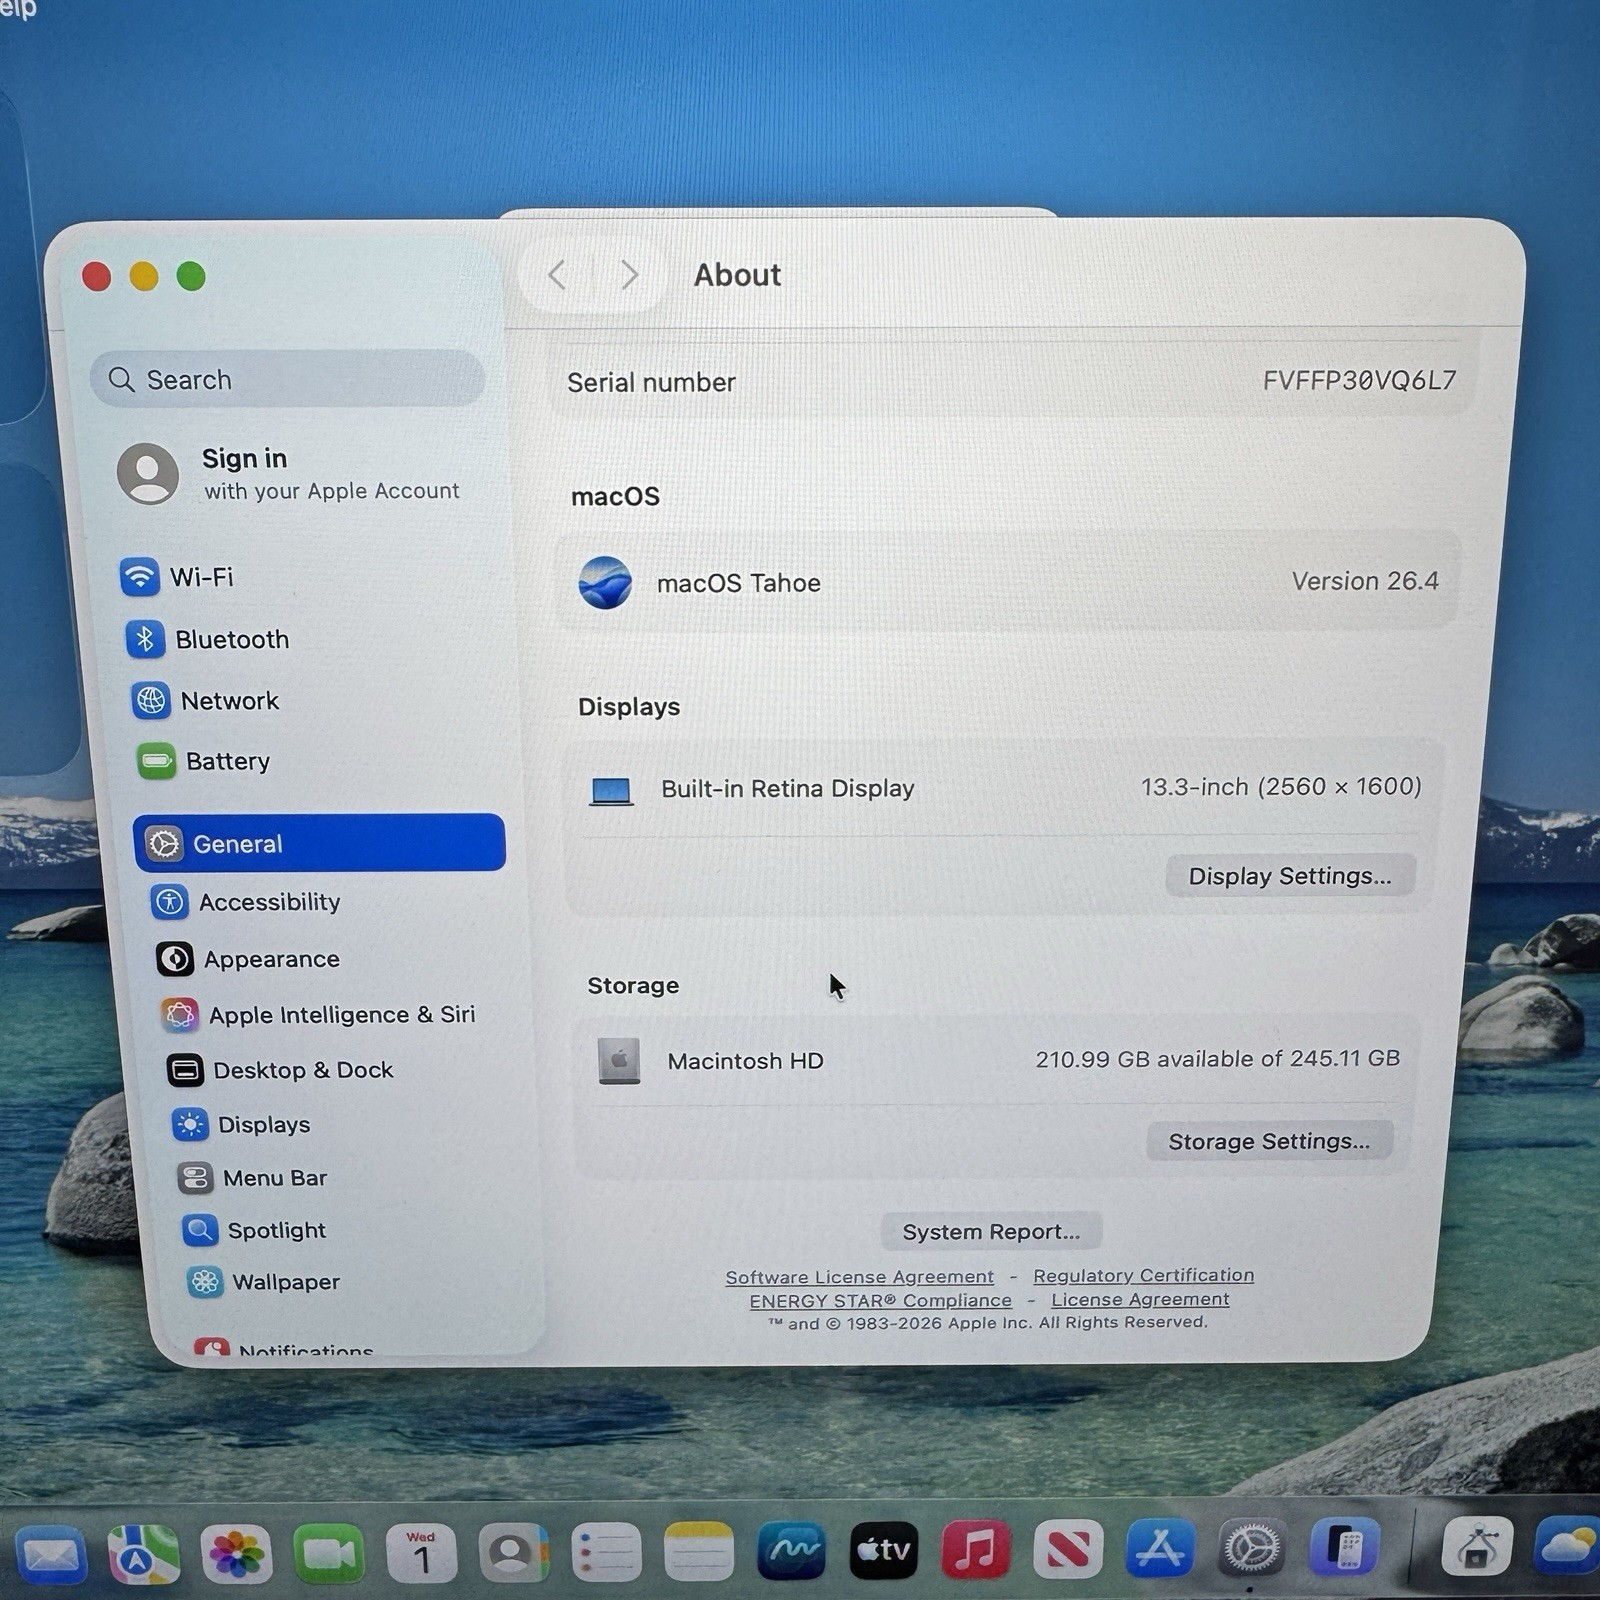The height and width of the screenshot is (1600, 1600).
Task: Open the Software License Agreement link
Action: coord(859,1277)
